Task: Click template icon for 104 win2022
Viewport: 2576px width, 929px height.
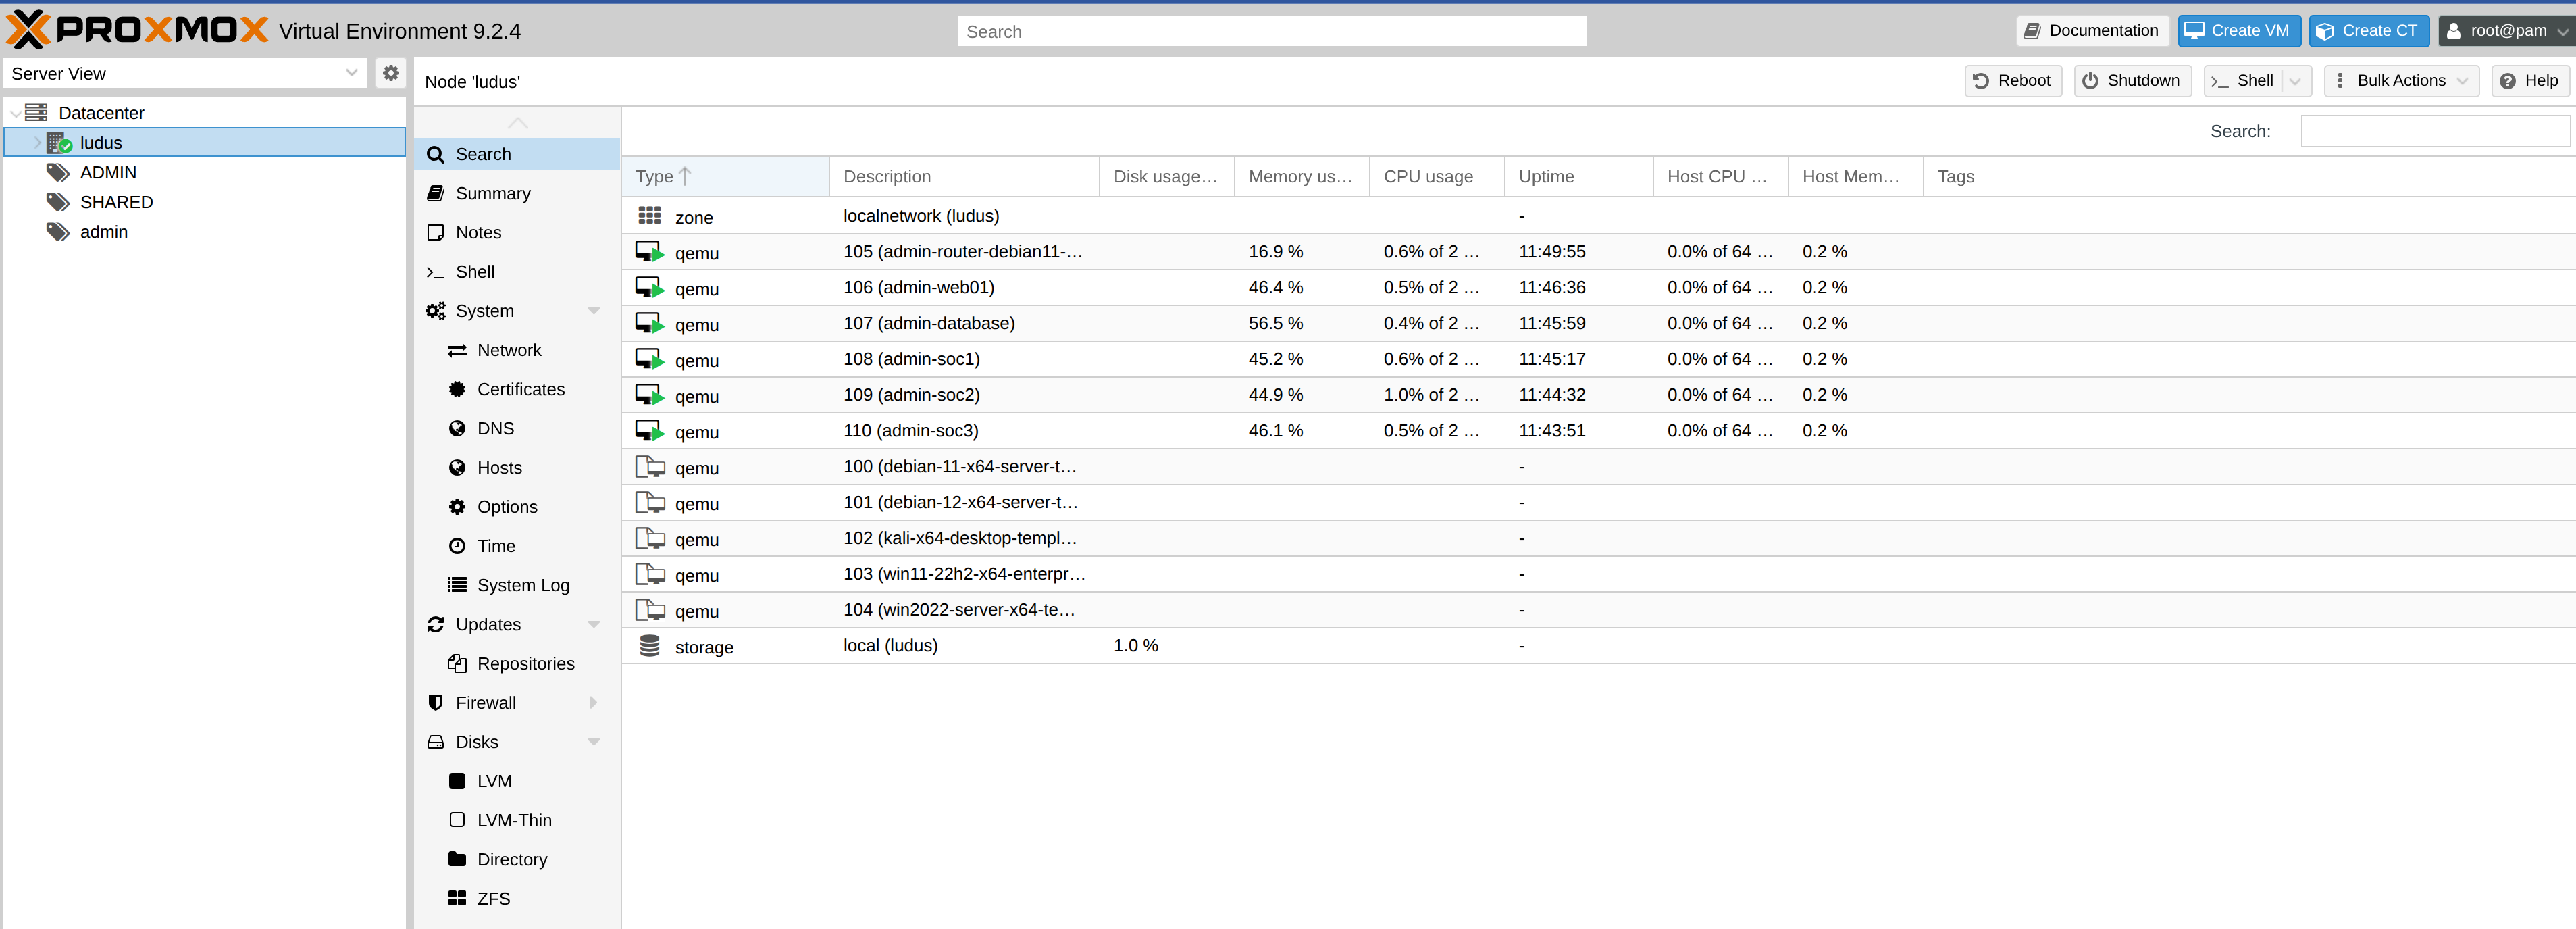Action: pos(650,610)
